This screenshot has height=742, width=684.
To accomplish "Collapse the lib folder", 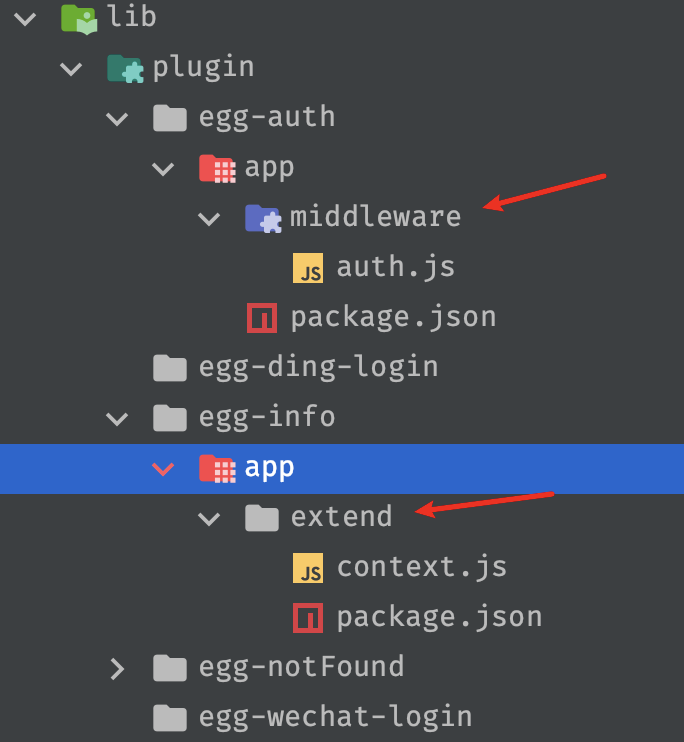I will click(27, 17).
